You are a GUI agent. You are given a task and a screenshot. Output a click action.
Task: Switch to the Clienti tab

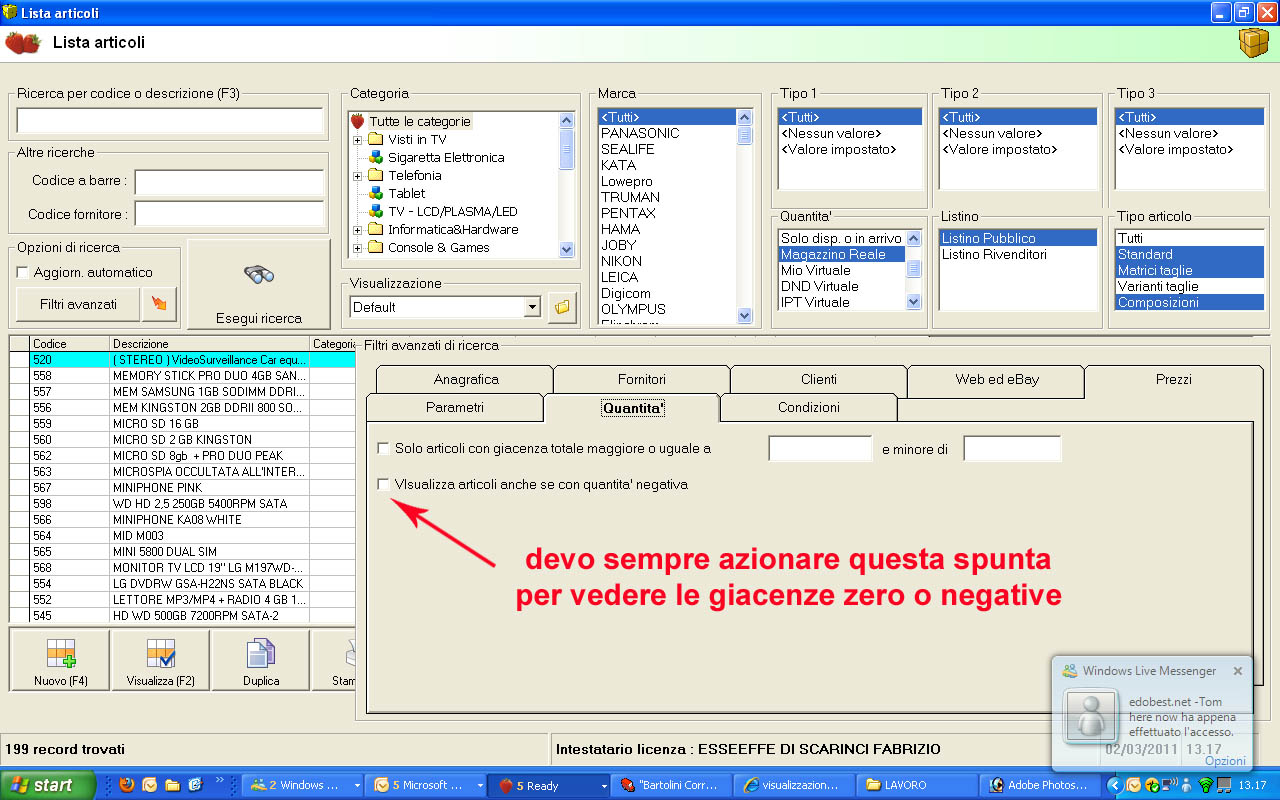point(819,380)
